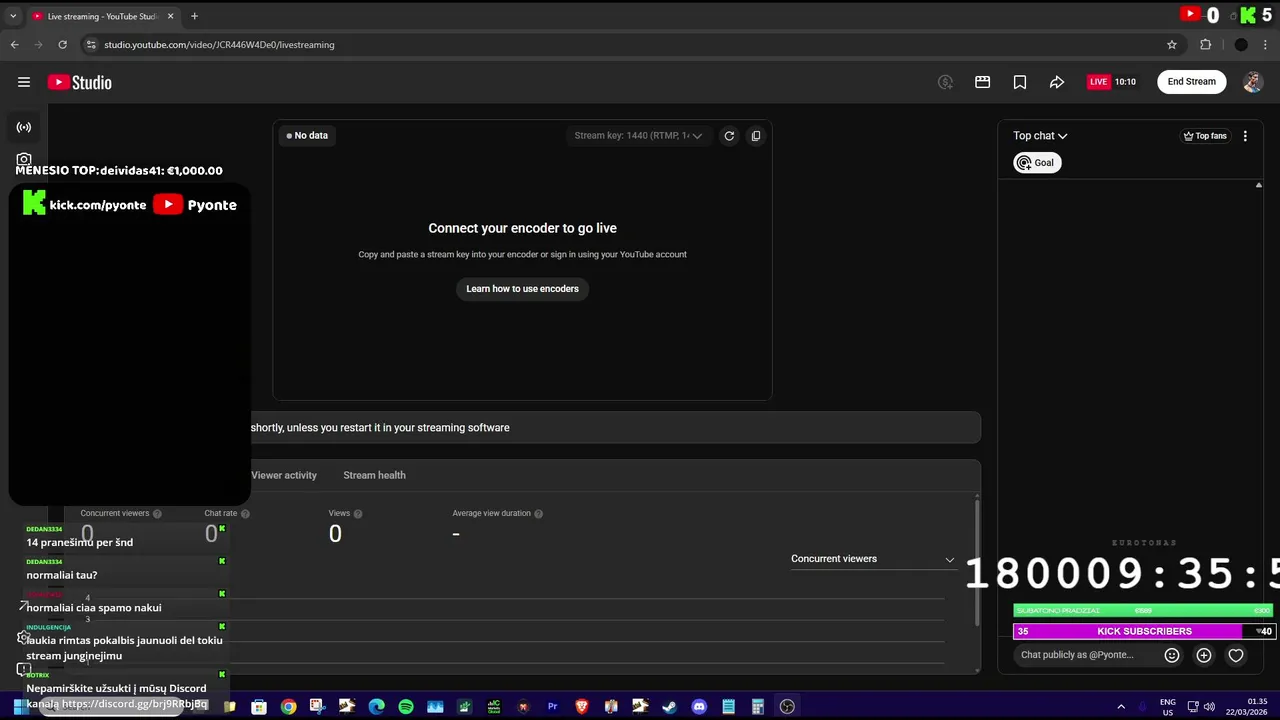Click help icon beside Concurrent viewers
The height and width of the screenshot is (720, 1280).
point(157,514)
